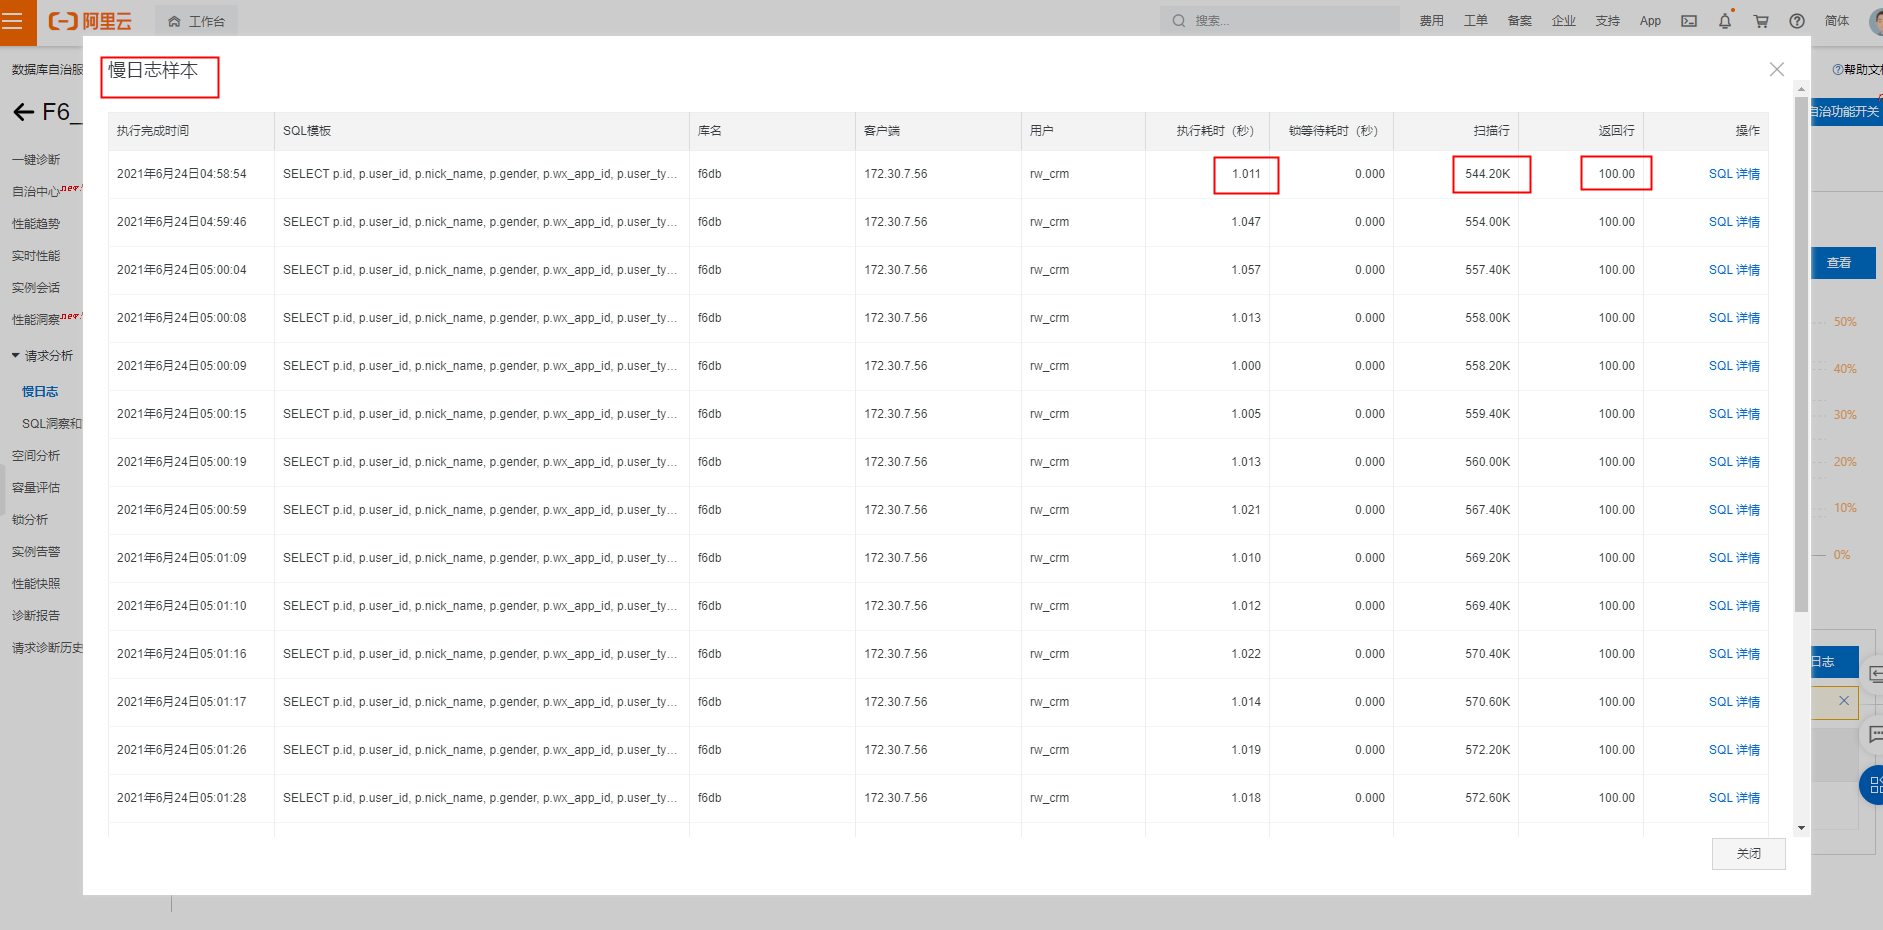1883x930 pixels.
Task: Switch language via 简体
Action: pyautogui.click(x=1837, y=21)
